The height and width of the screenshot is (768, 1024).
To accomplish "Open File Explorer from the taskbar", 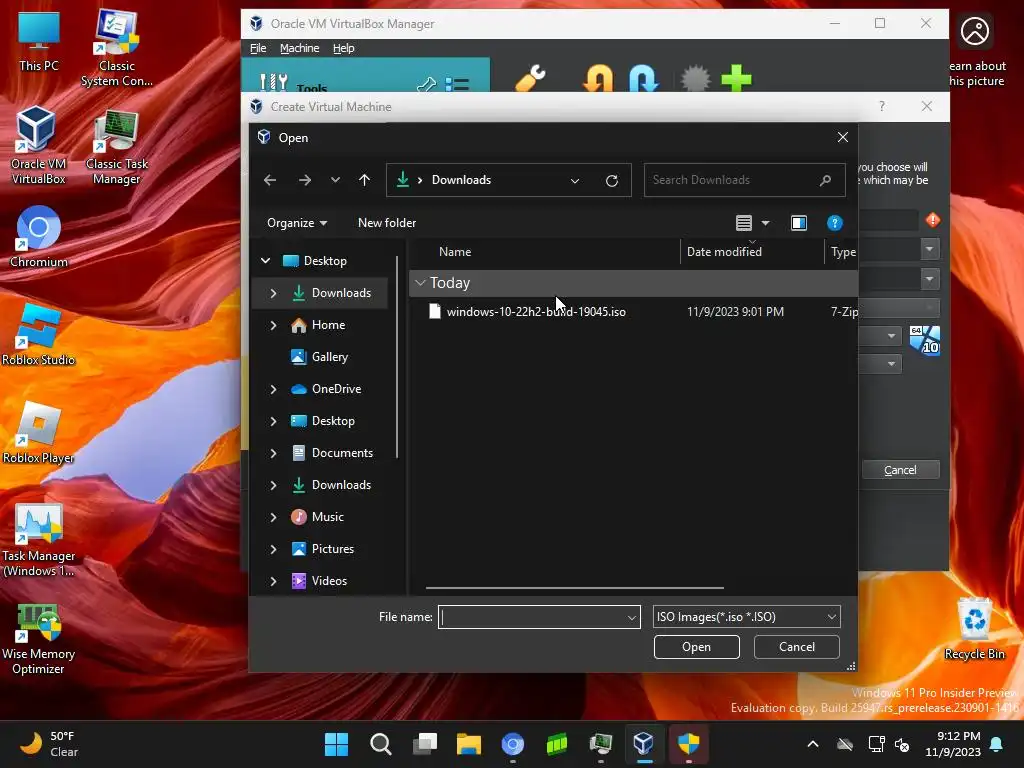I will pyautogui.click(x=469, y=744).
